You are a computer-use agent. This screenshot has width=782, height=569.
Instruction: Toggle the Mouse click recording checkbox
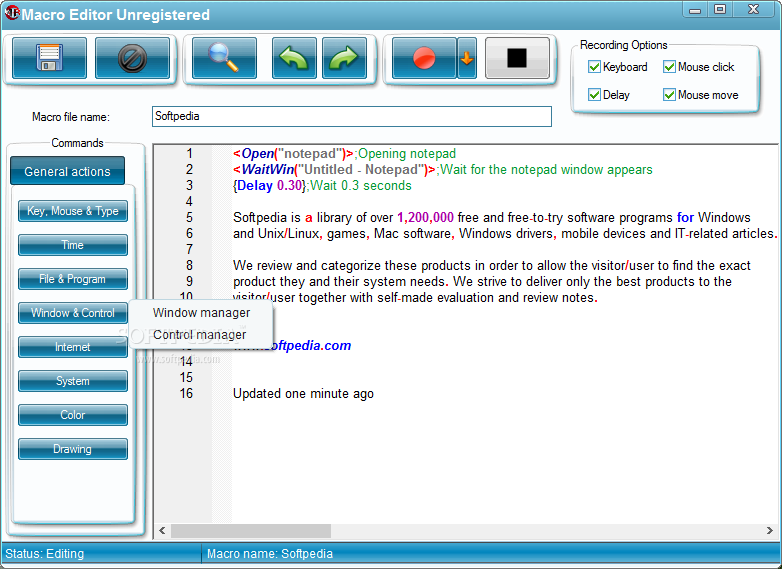[x=669, y=67]
